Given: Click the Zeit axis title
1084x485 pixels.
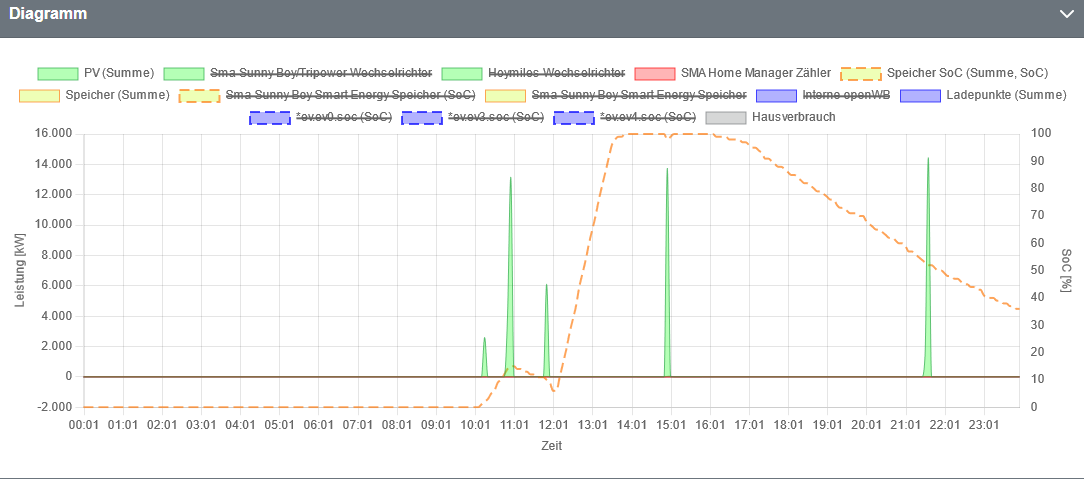Looking at the screenshot, I should click(552, 446).
